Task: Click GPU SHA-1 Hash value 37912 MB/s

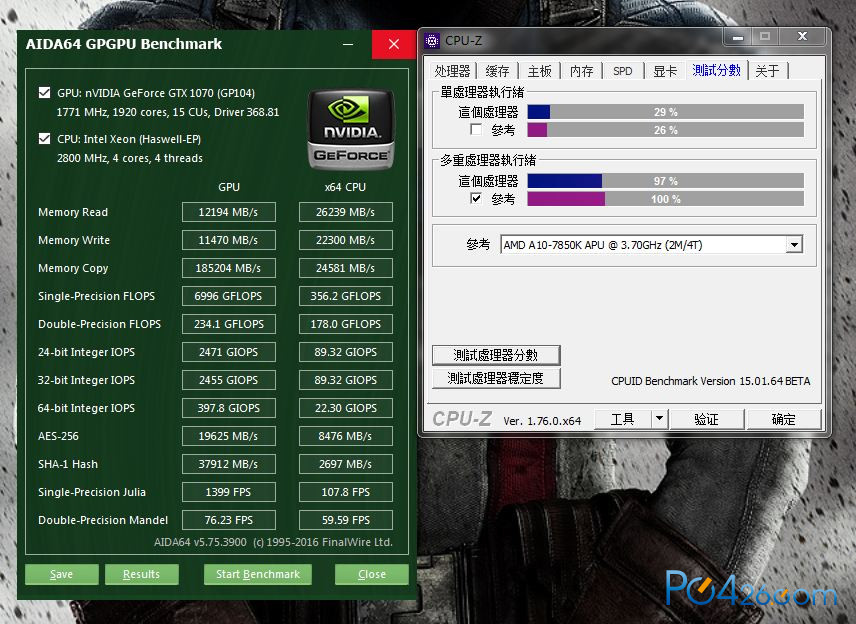Action: [229, 464]
